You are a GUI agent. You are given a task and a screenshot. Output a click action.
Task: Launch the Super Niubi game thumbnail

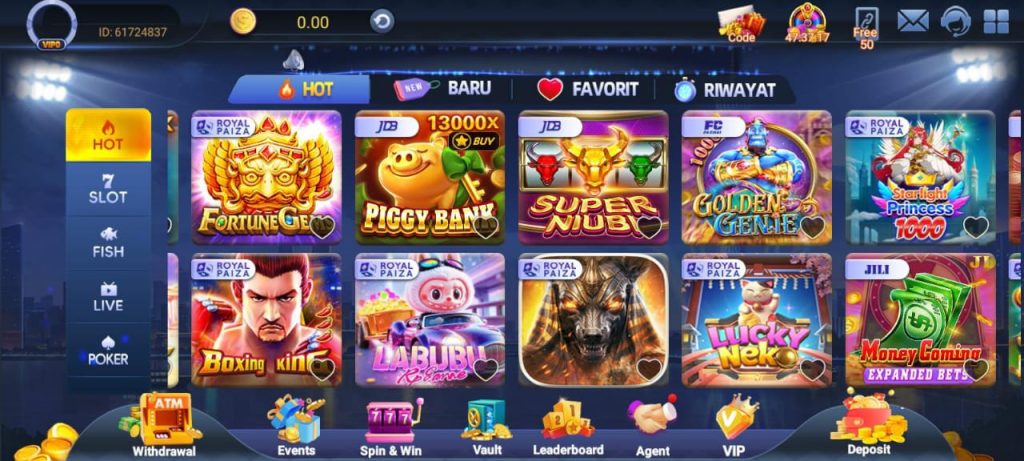[593, 177]
